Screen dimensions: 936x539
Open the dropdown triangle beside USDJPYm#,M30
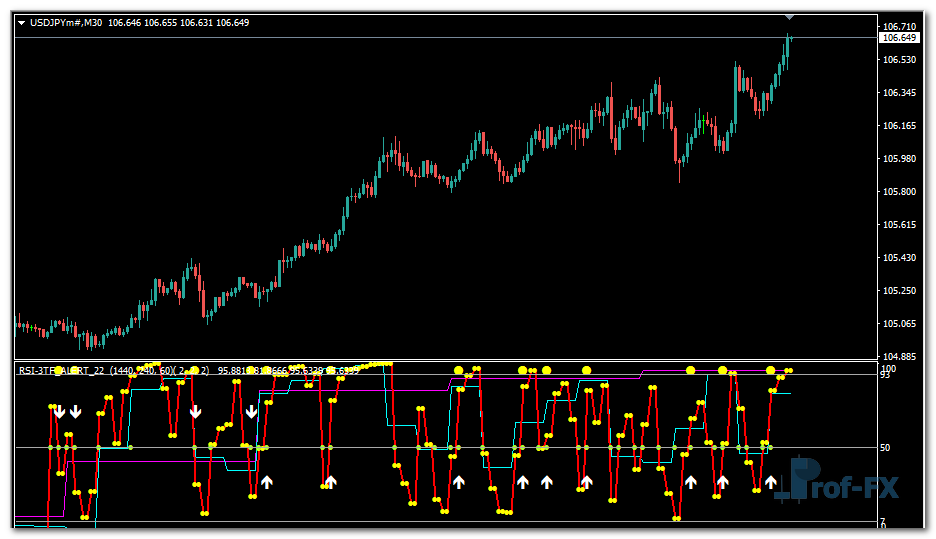[21, 22]
